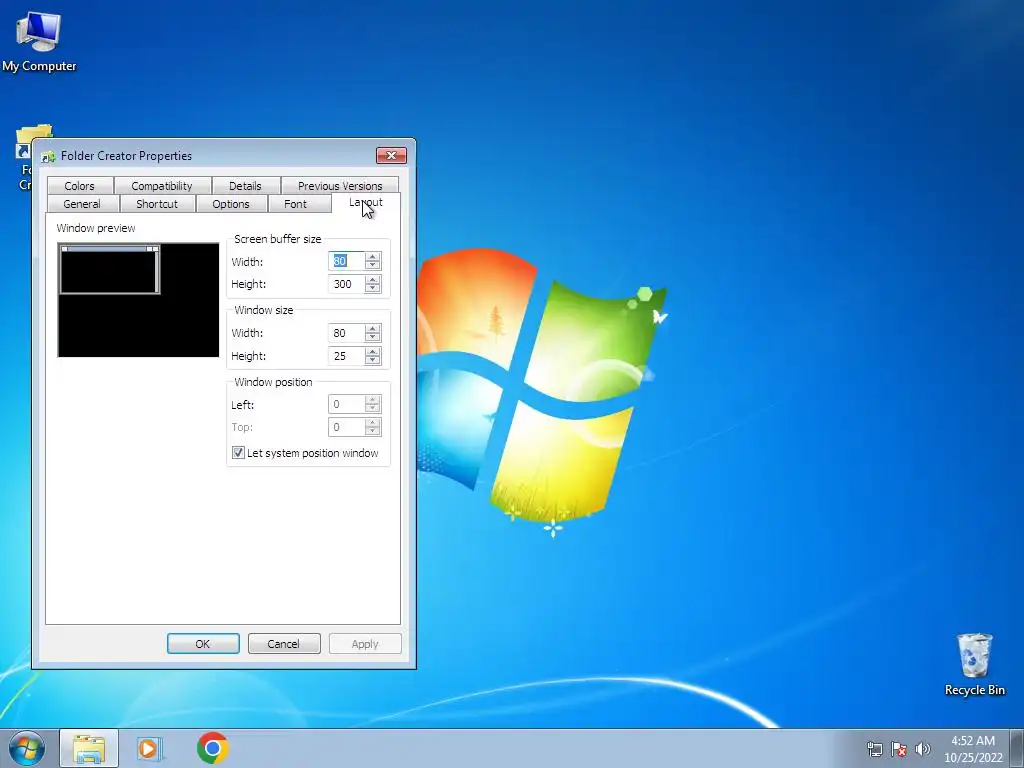Open the Windows Start menu
1024x768 pixels.
pos(27,748)
